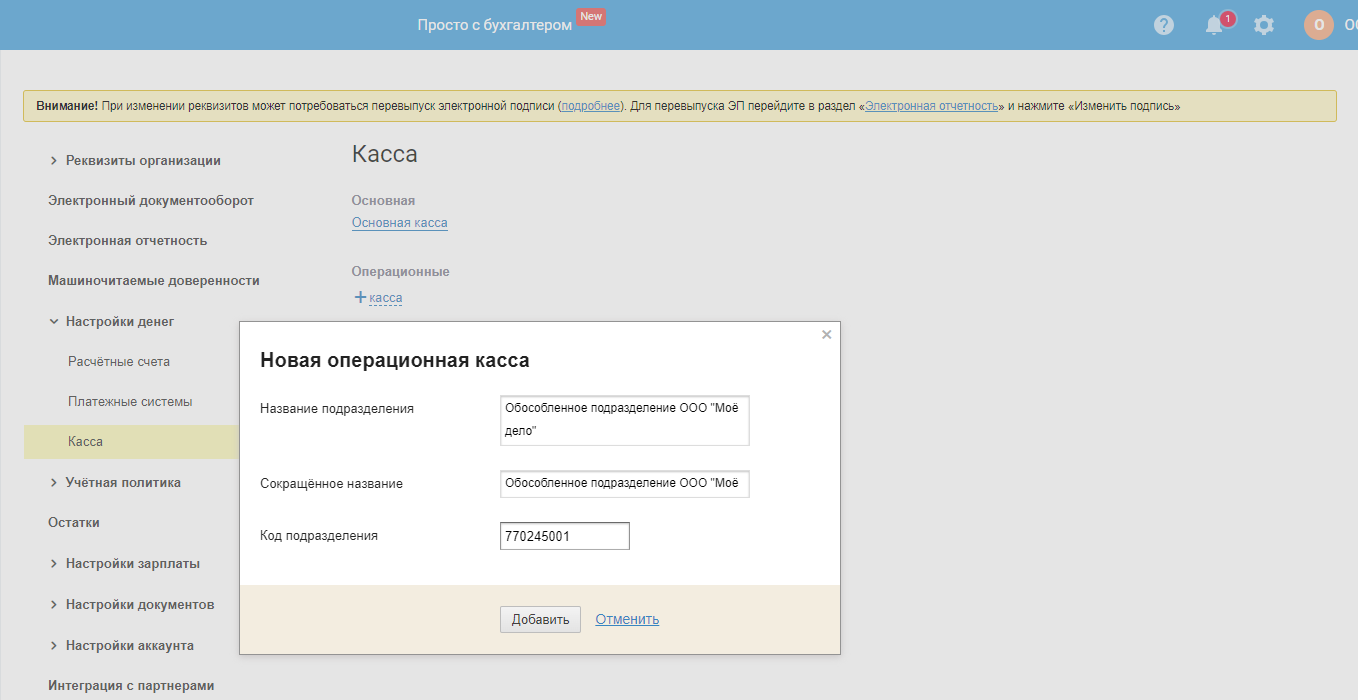
Task: Click the Код подразделения input field
Action: 564,536
